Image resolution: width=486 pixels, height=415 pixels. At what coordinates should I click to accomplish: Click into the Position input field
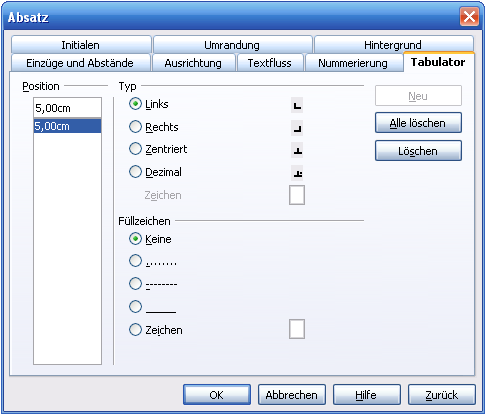pos(67,108)
